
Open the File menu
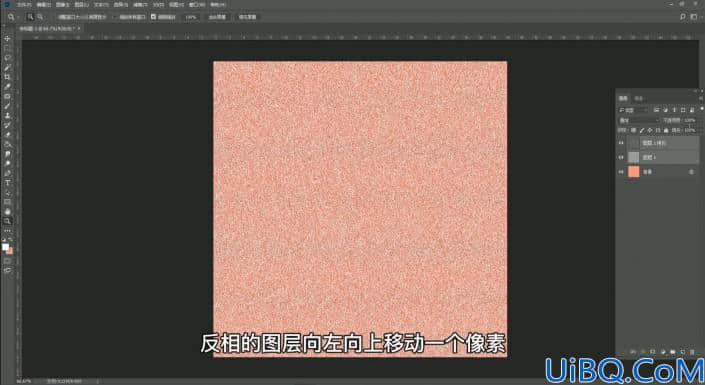(24, 4)
